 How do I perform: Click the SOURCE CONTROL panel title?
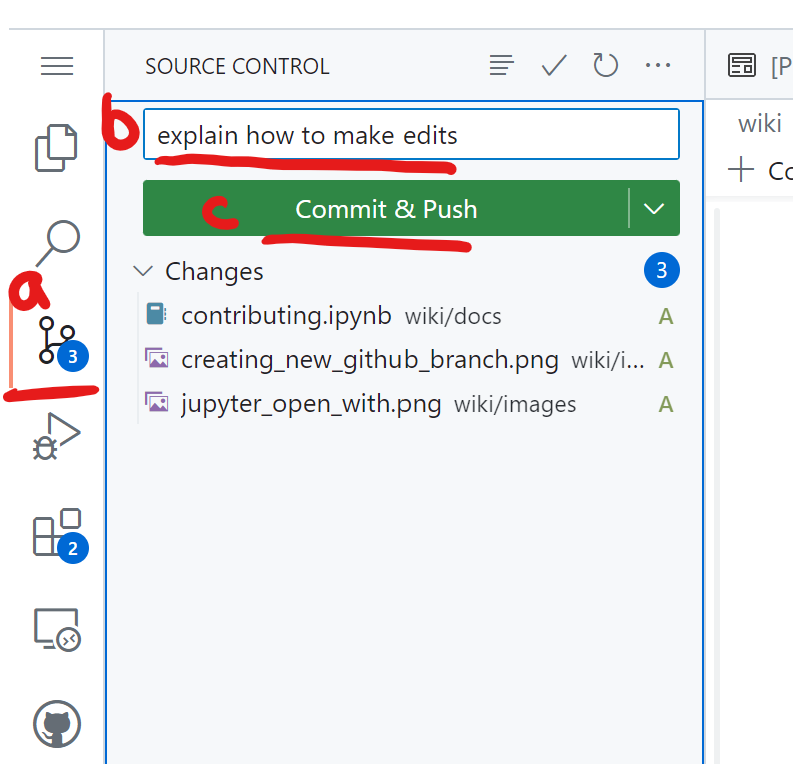click(x=237, y=66)
